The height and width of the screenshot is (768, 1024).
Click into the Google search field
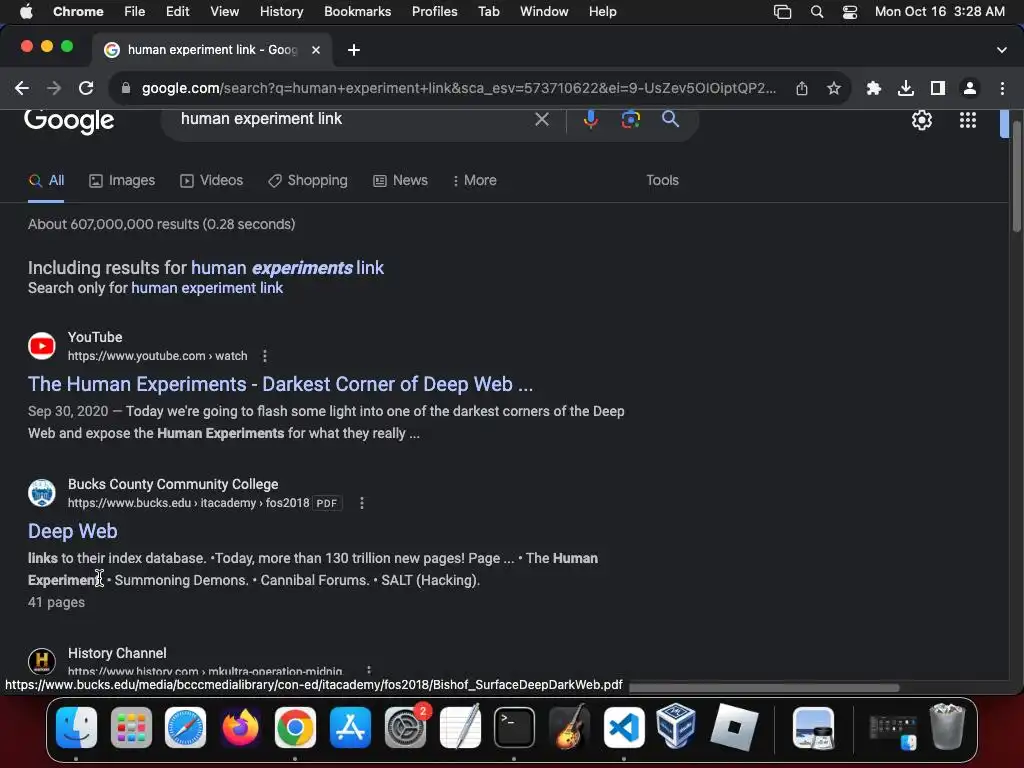click(353, 119)
